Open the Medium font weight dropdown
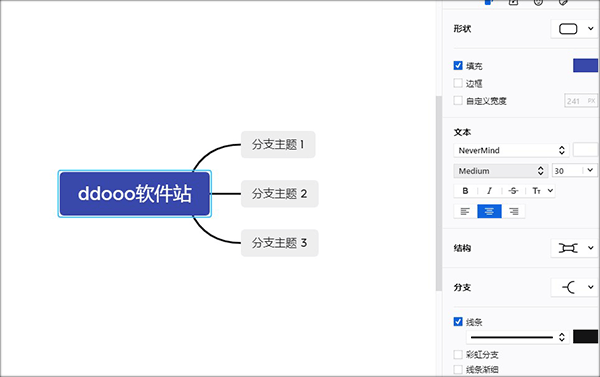This screenshot has width=600, height=377. click(501, 171)
